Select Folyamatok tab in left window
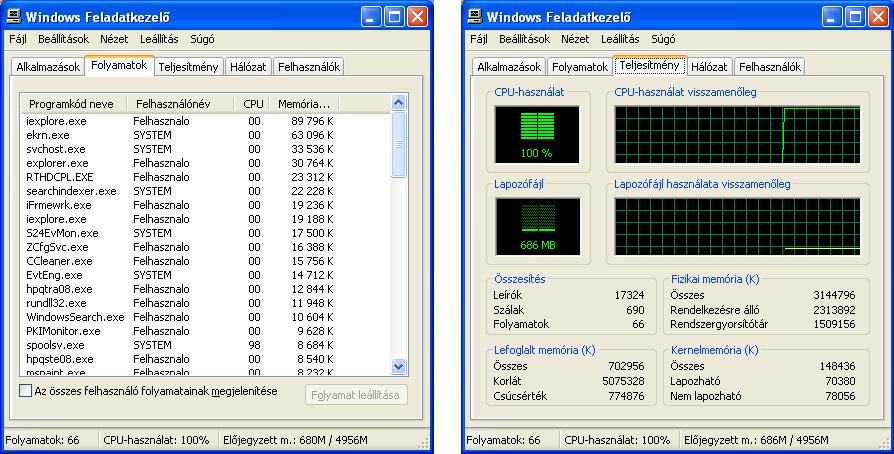894x454 pixels. [x=119, y=66]
